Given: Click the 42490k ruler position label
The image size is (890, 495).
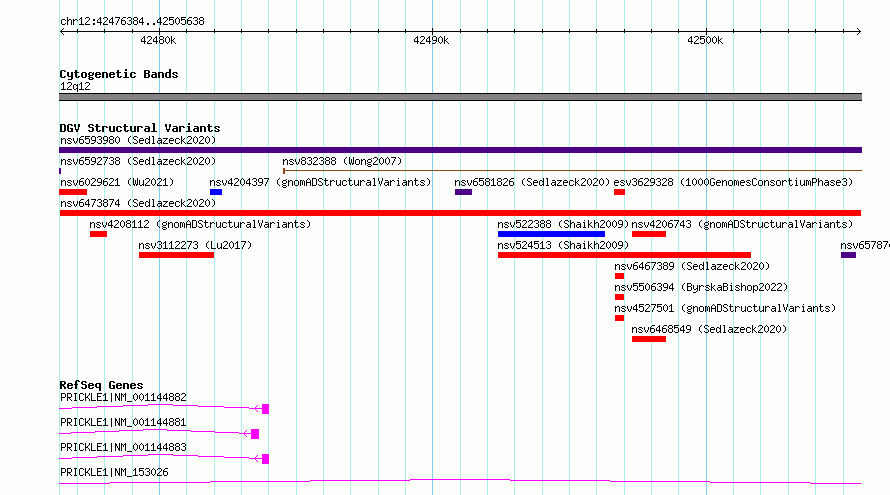Looking at the screenshot, I should (x=431, y=40).
